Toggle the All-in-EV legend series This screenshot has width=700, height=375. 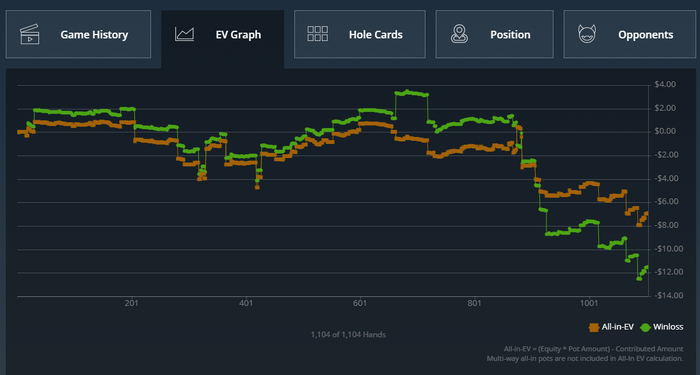(x=612, y=327)
